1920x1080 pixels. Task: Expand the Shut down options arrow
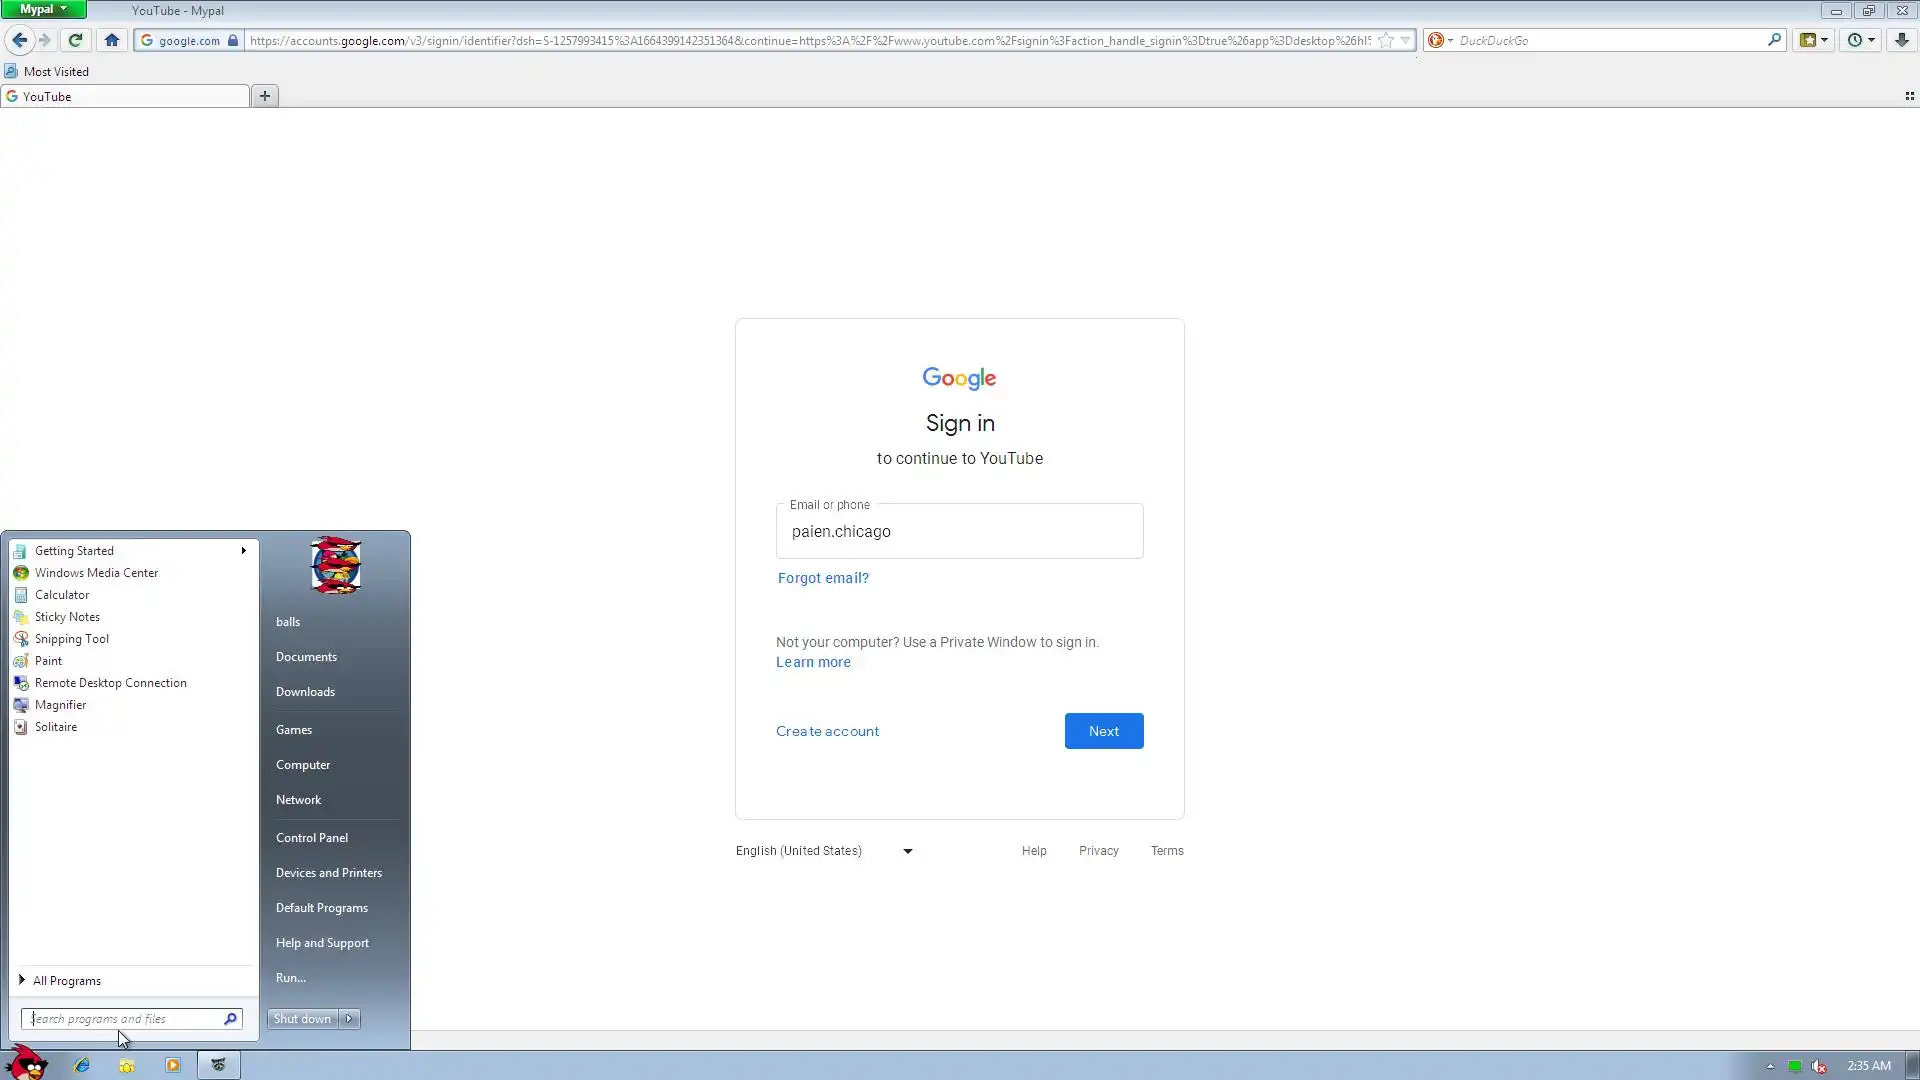[349, 1019]
